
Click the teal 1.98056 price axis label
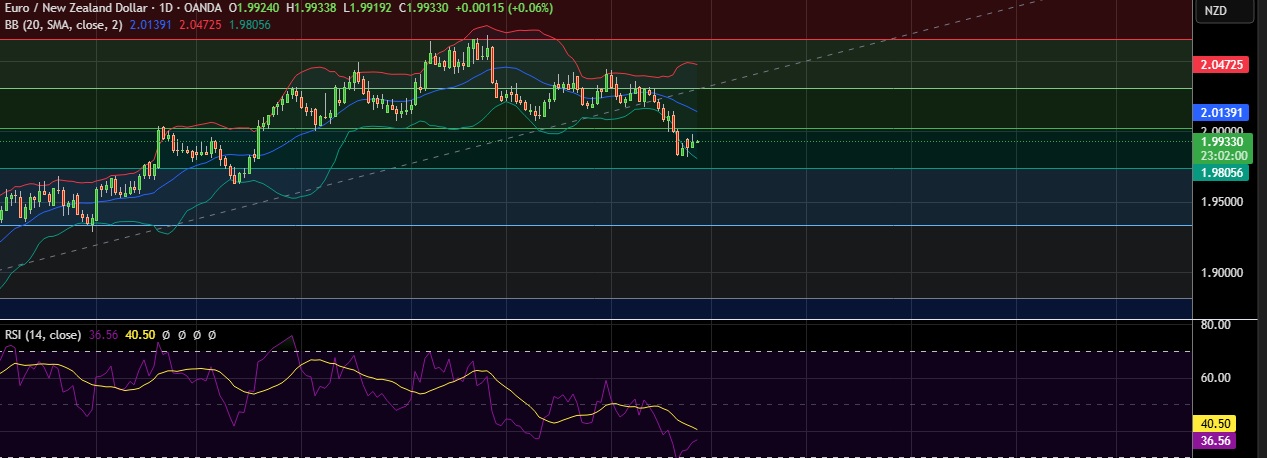point(1222,172)
